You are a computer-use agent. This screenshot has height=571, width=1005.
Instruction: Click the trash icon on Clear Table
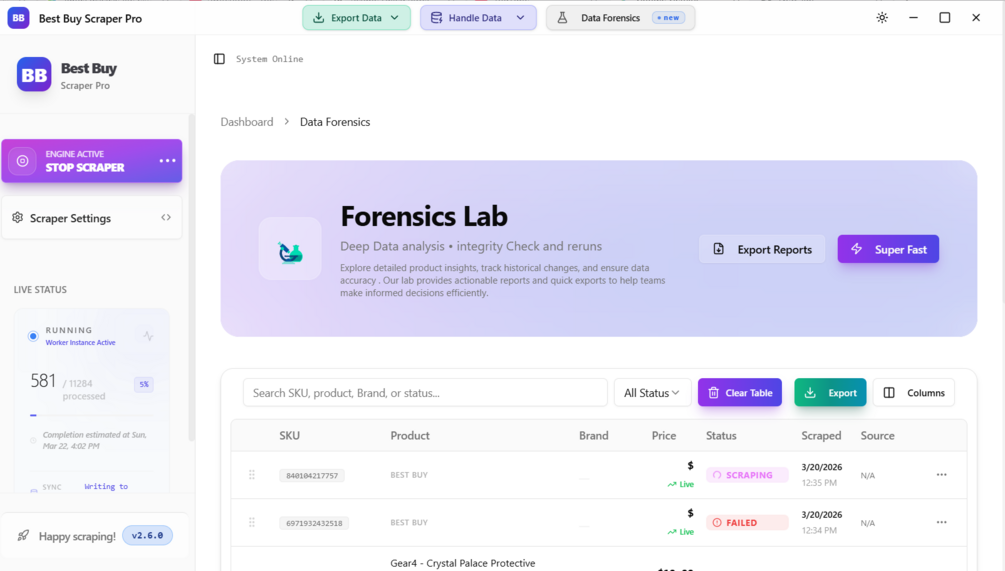pyautogui.click(x=713, y=393)
